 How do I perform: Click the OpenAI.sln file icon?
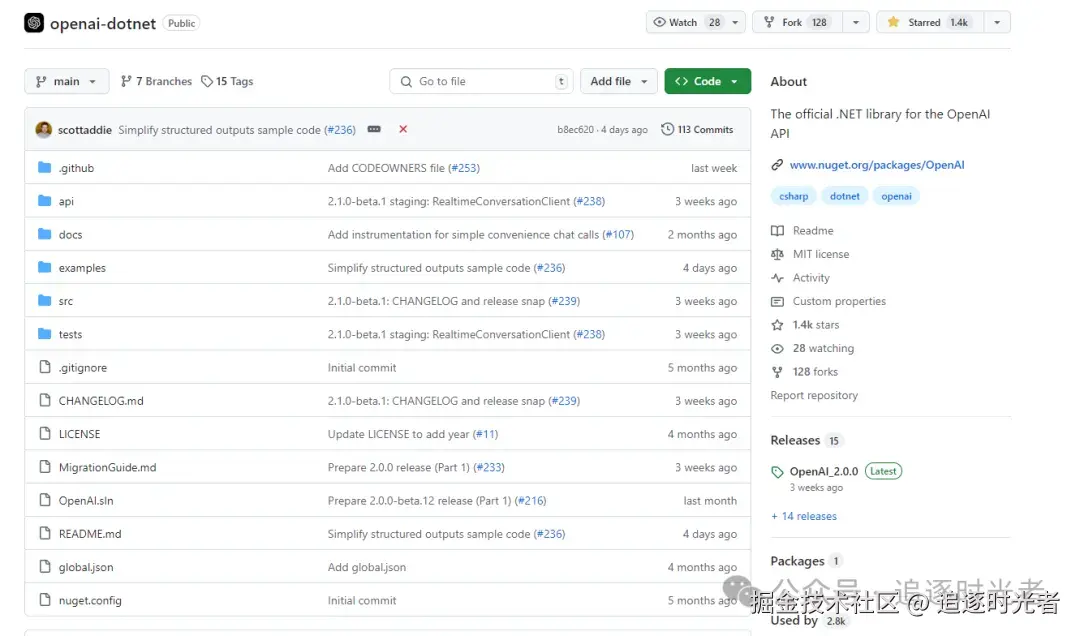point(45,500)
